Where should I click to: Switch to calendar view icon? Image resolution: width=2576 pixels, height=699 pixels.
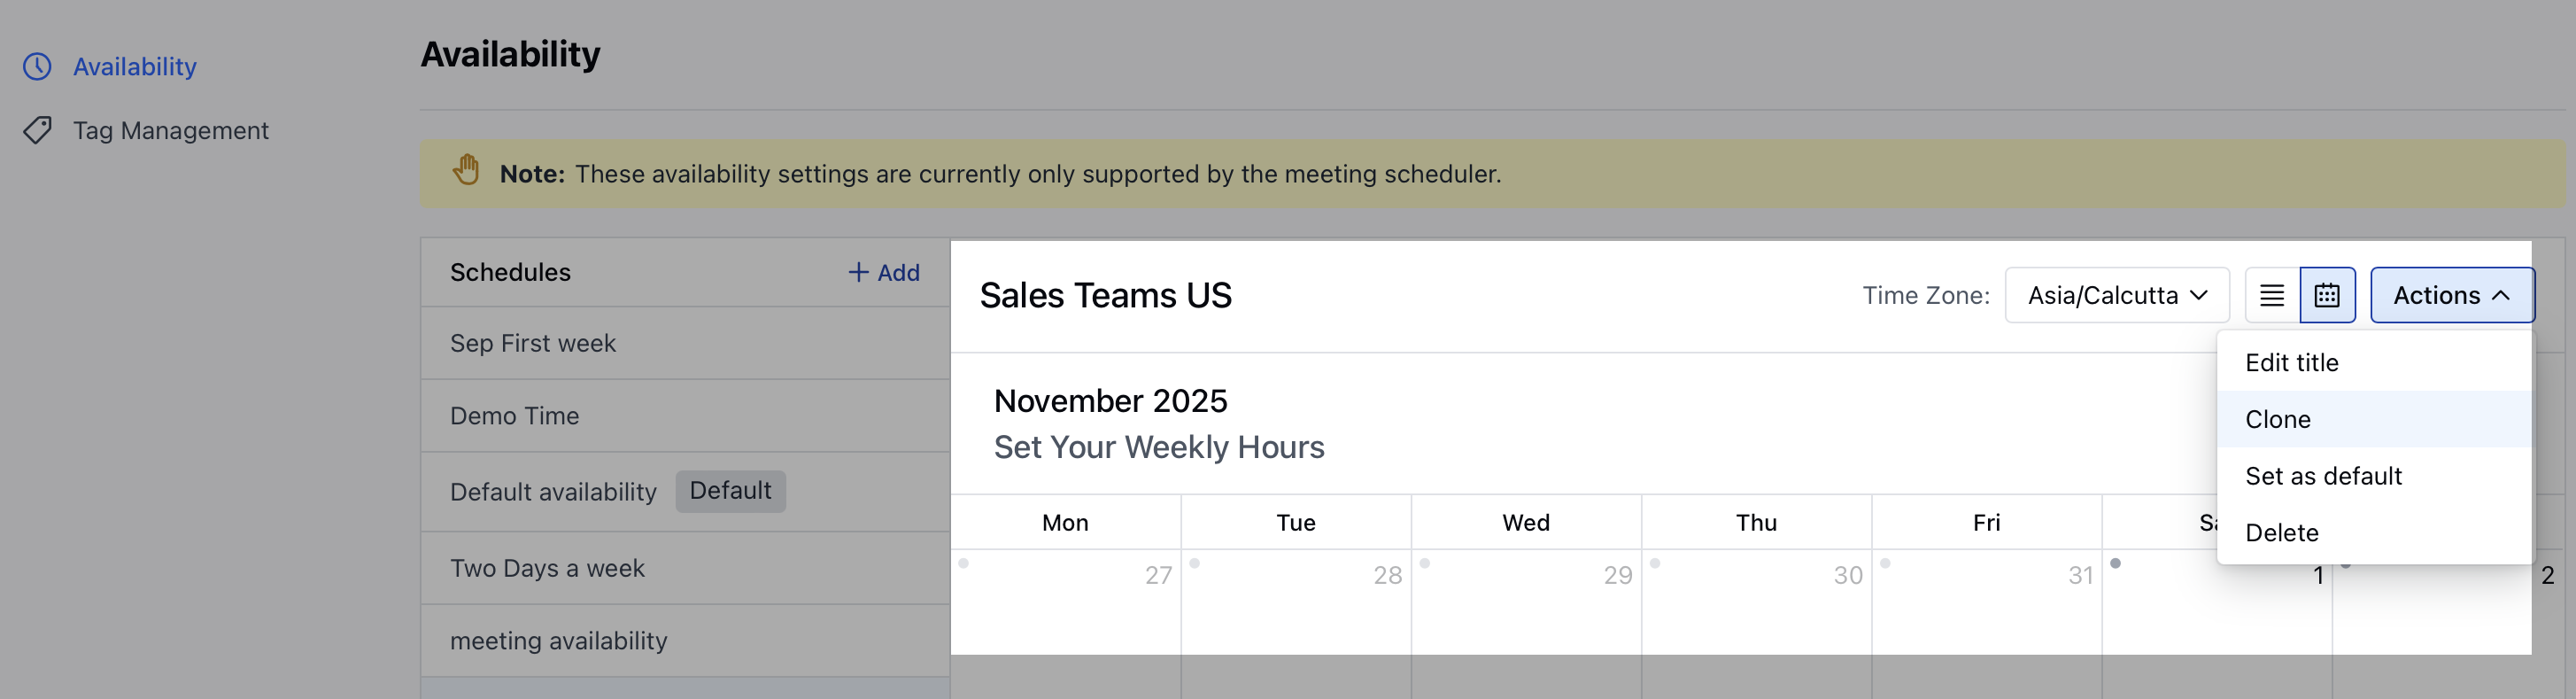pos(2326,296)
